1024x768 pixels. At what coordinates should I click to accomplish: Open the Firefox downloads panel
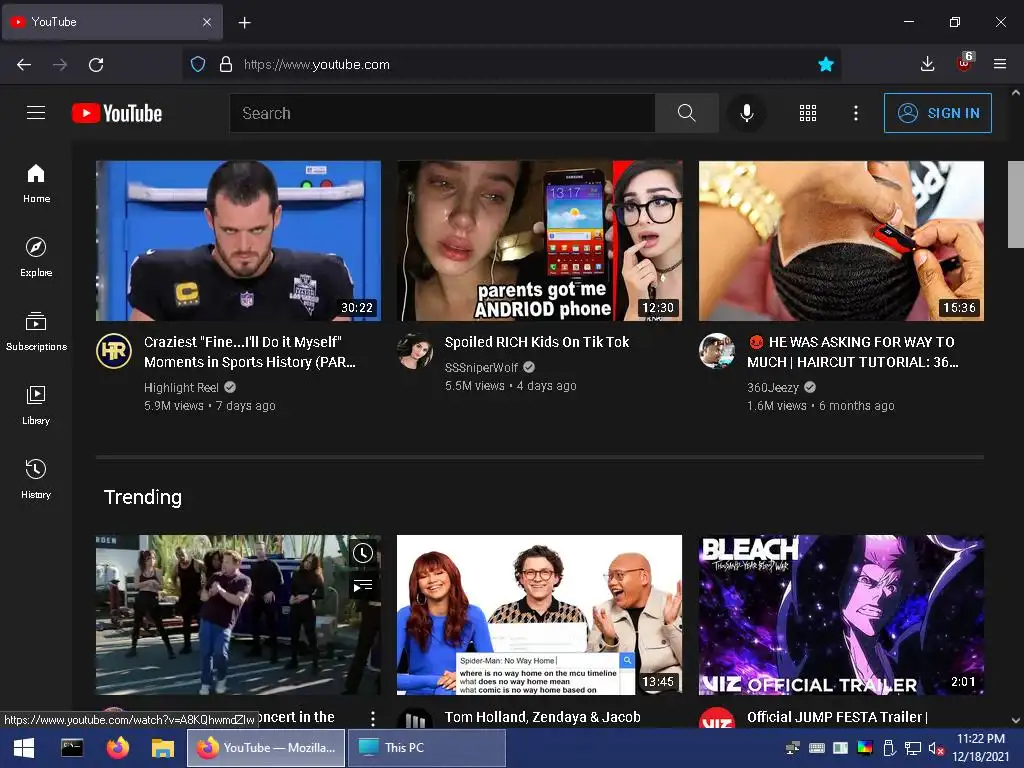point(927,64)
